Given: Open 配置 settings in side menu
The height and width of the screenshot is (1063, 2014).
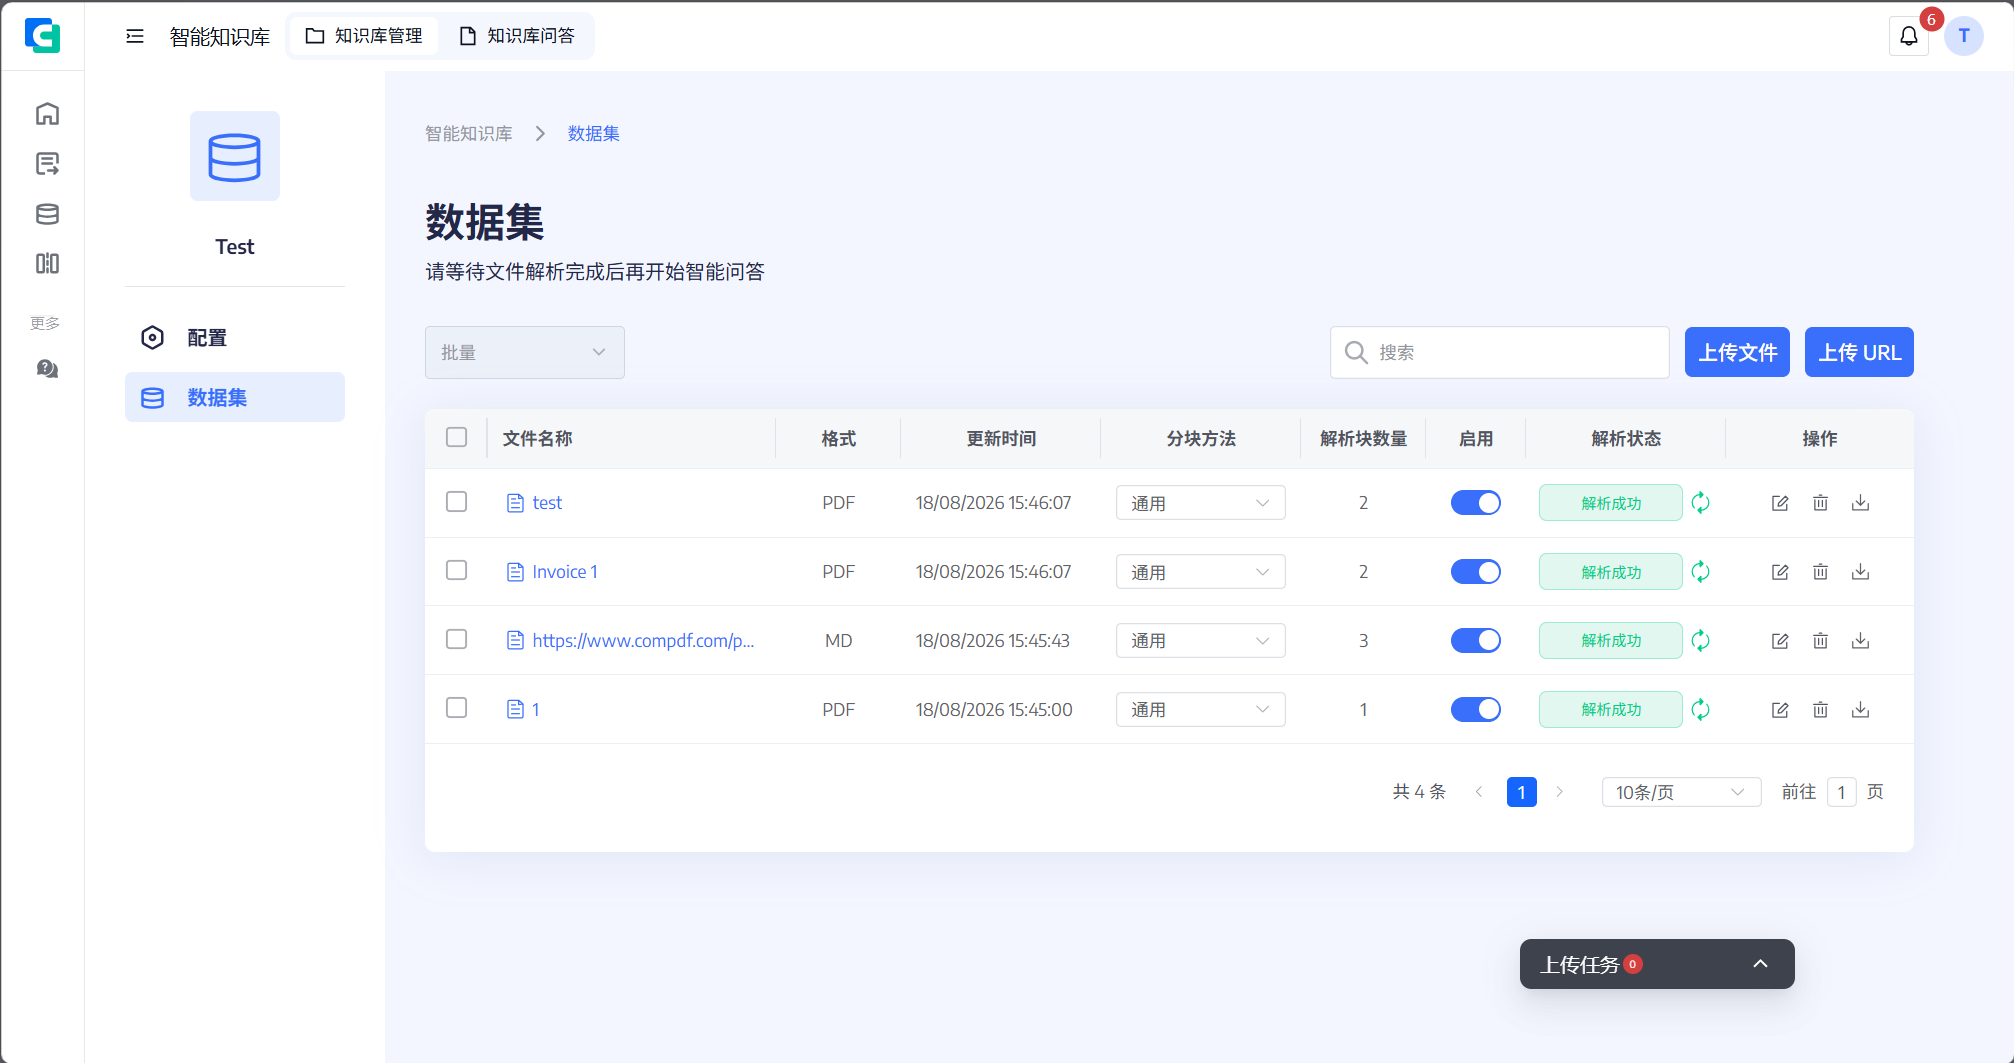Looking at the screenshot, I should click(235, 338).
